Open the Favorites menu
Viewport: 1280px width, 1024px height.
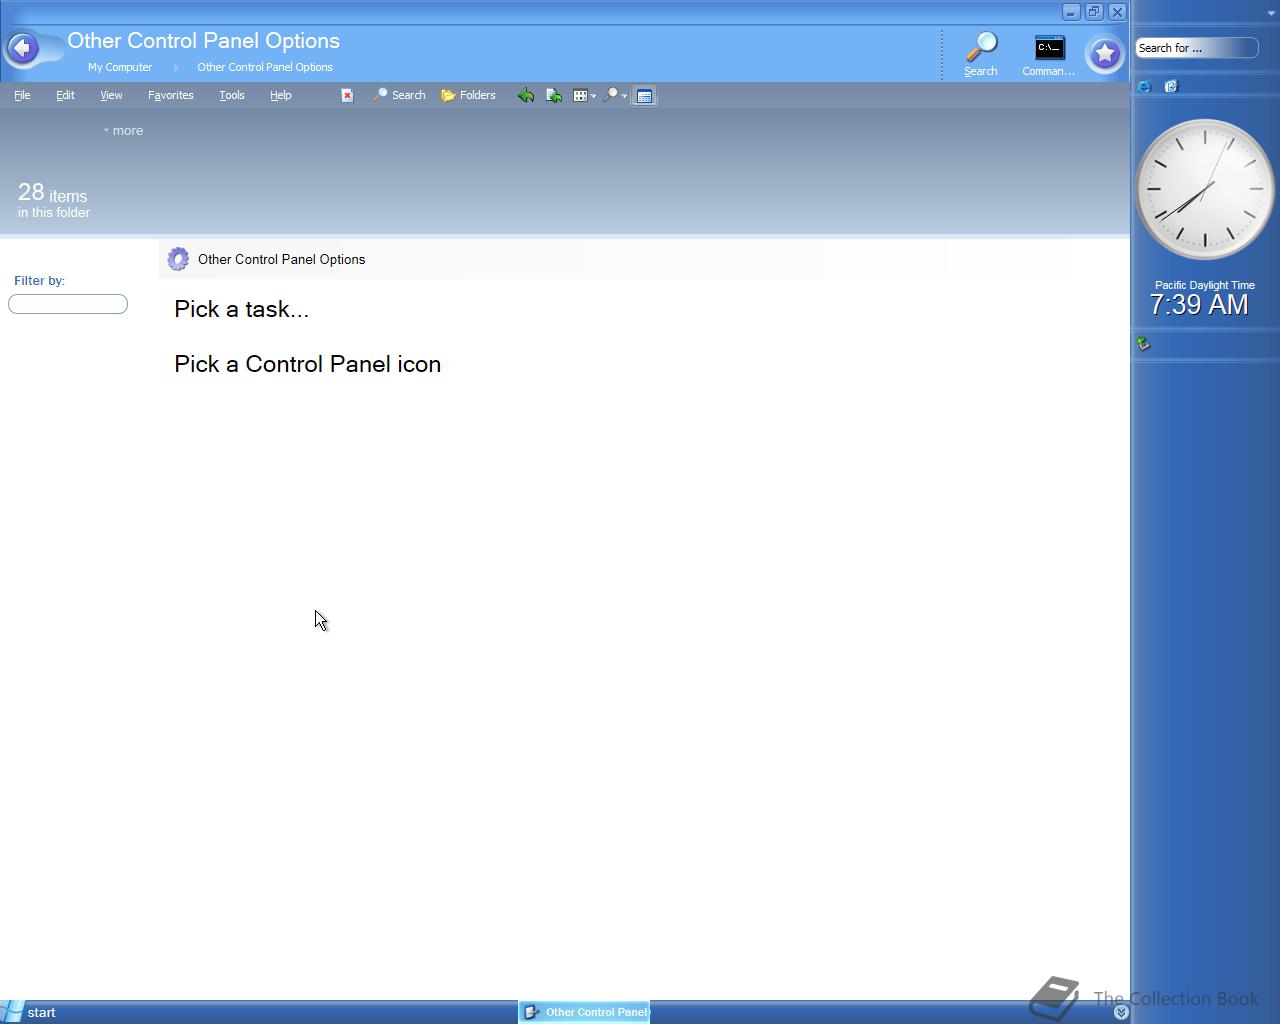point(171,95)
